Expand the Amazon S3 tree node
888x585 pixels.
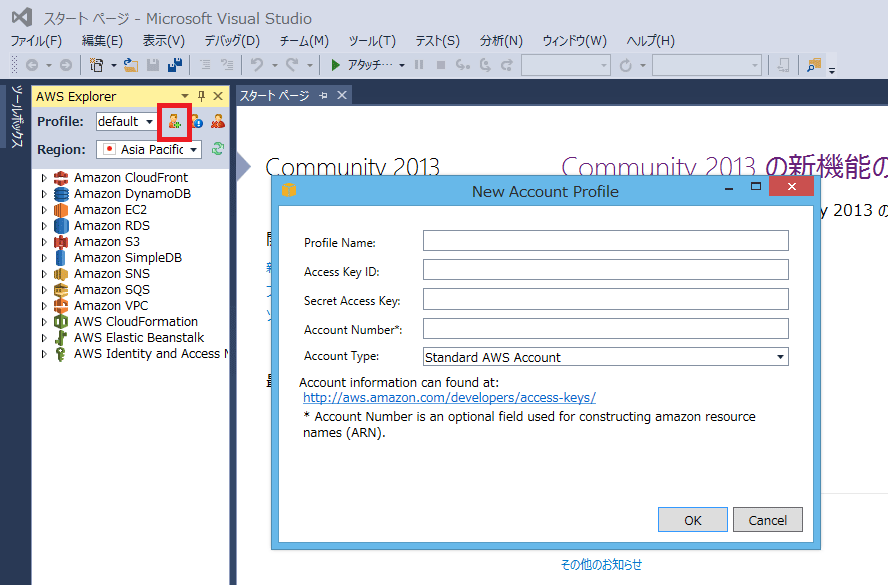pyautogui.click(x=44, y=242)
